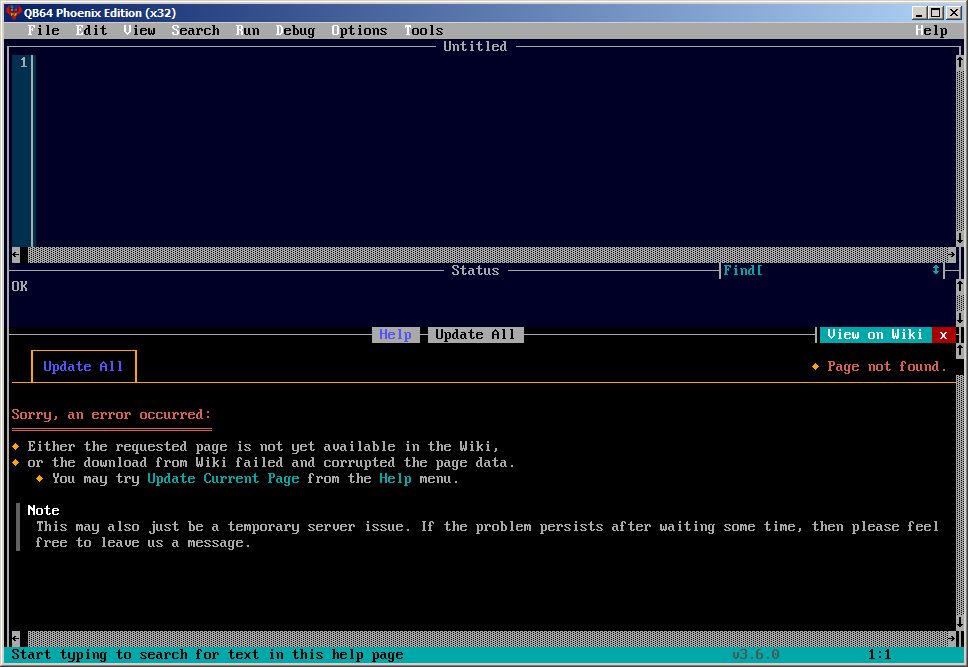Open the Find history arrow
968x667 pixels.
936,271
